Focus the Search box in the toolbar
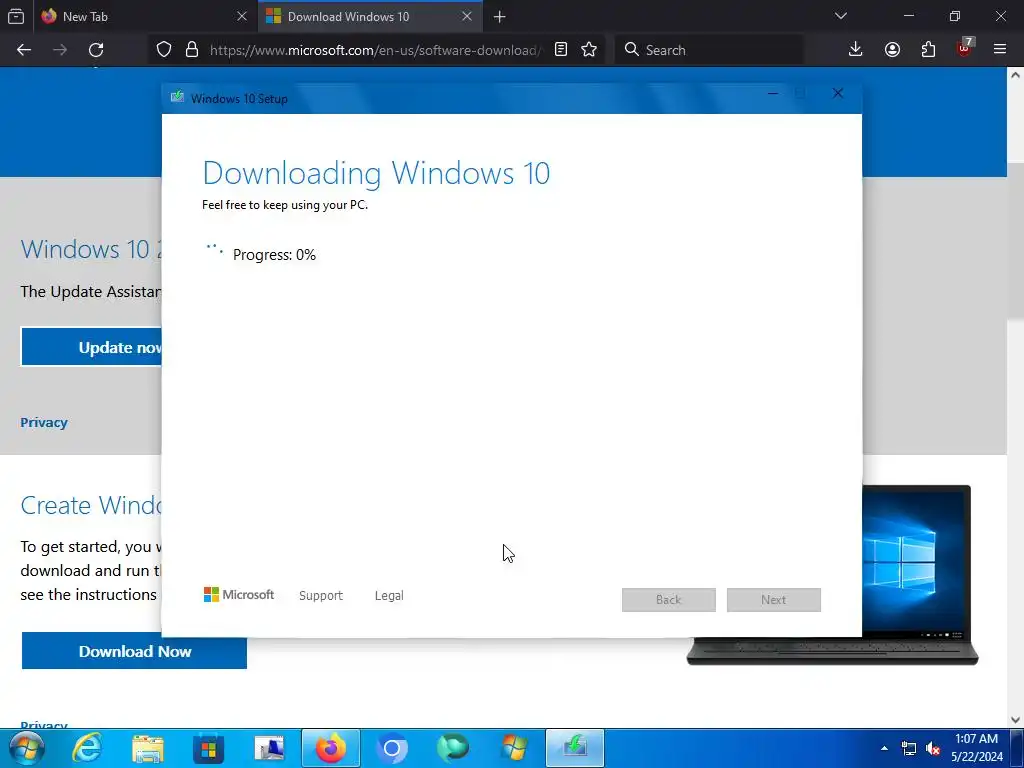1024x768 pixels. pos(709,50)
